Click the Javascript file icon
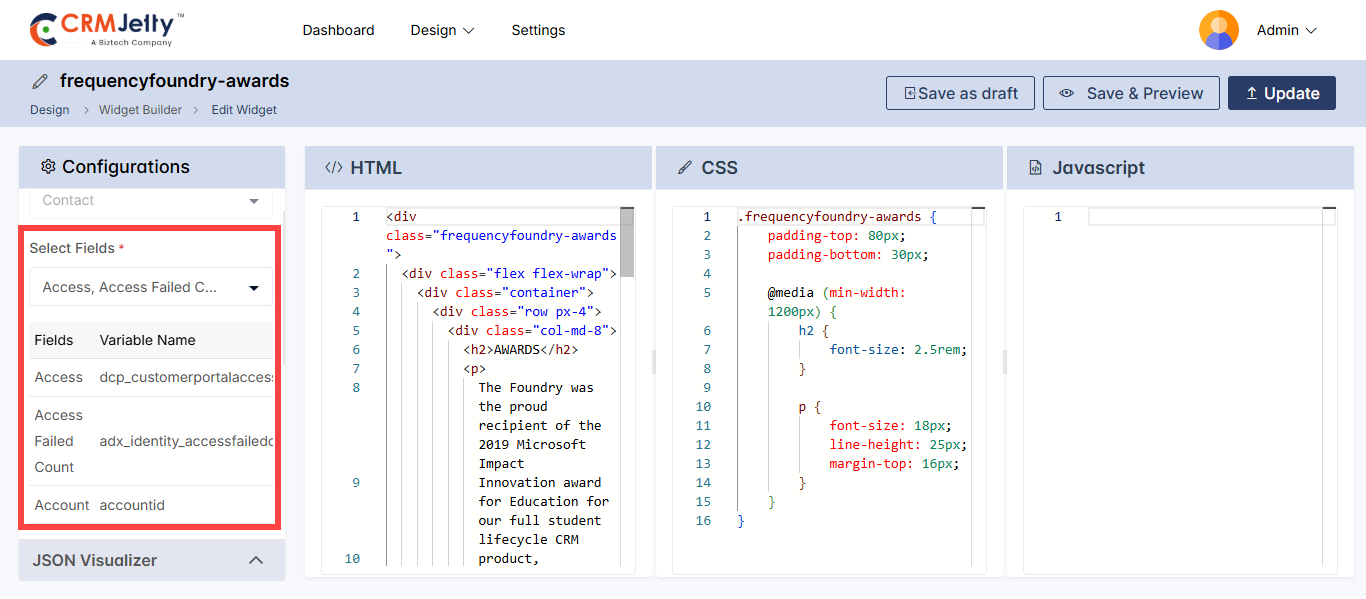This screenshot has height=599, width=1366. [1036, 168]
